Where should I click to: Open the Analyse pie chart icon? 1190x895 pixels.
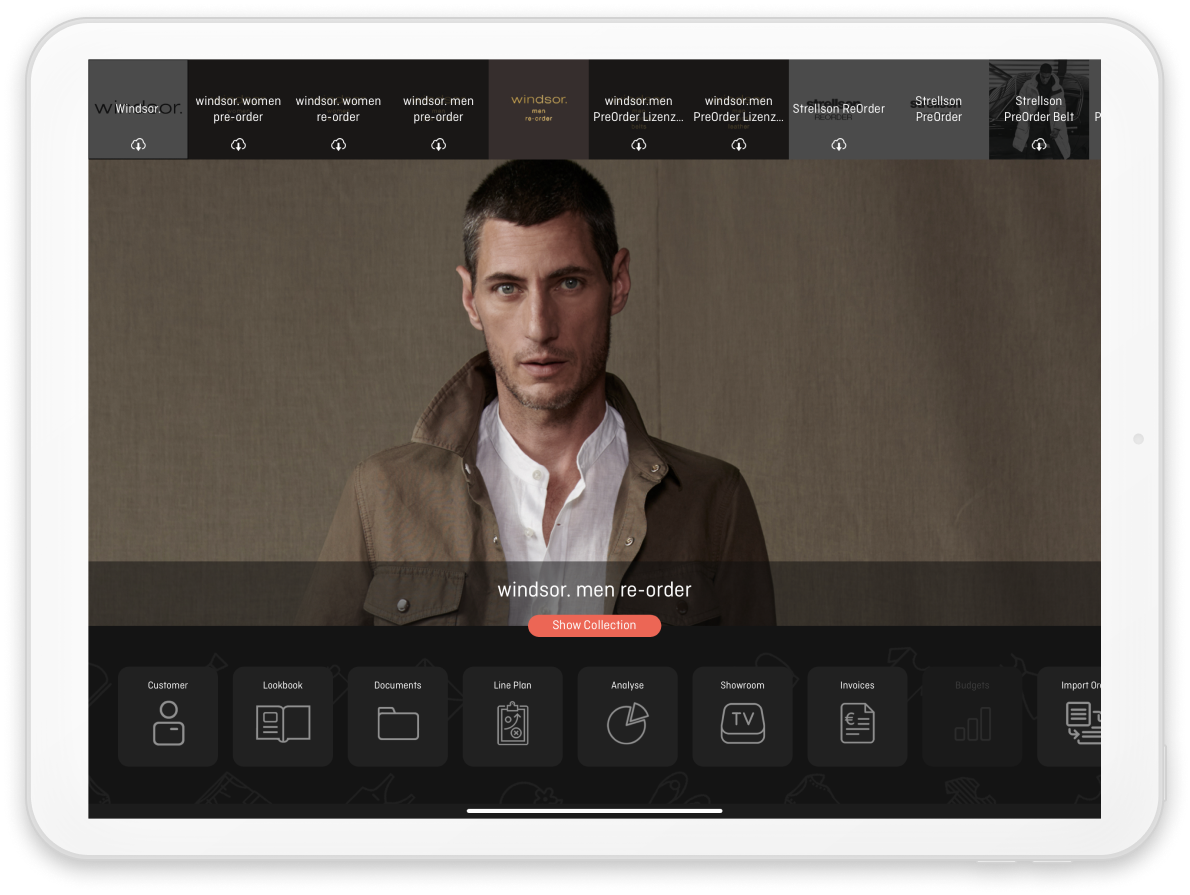pos(628,723)
